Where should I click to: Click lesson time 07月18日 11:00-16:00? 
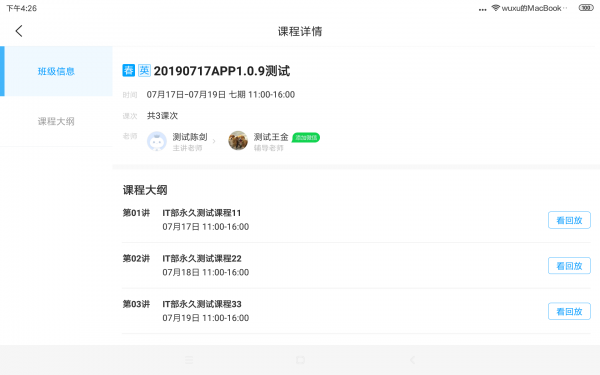[206, 272]
